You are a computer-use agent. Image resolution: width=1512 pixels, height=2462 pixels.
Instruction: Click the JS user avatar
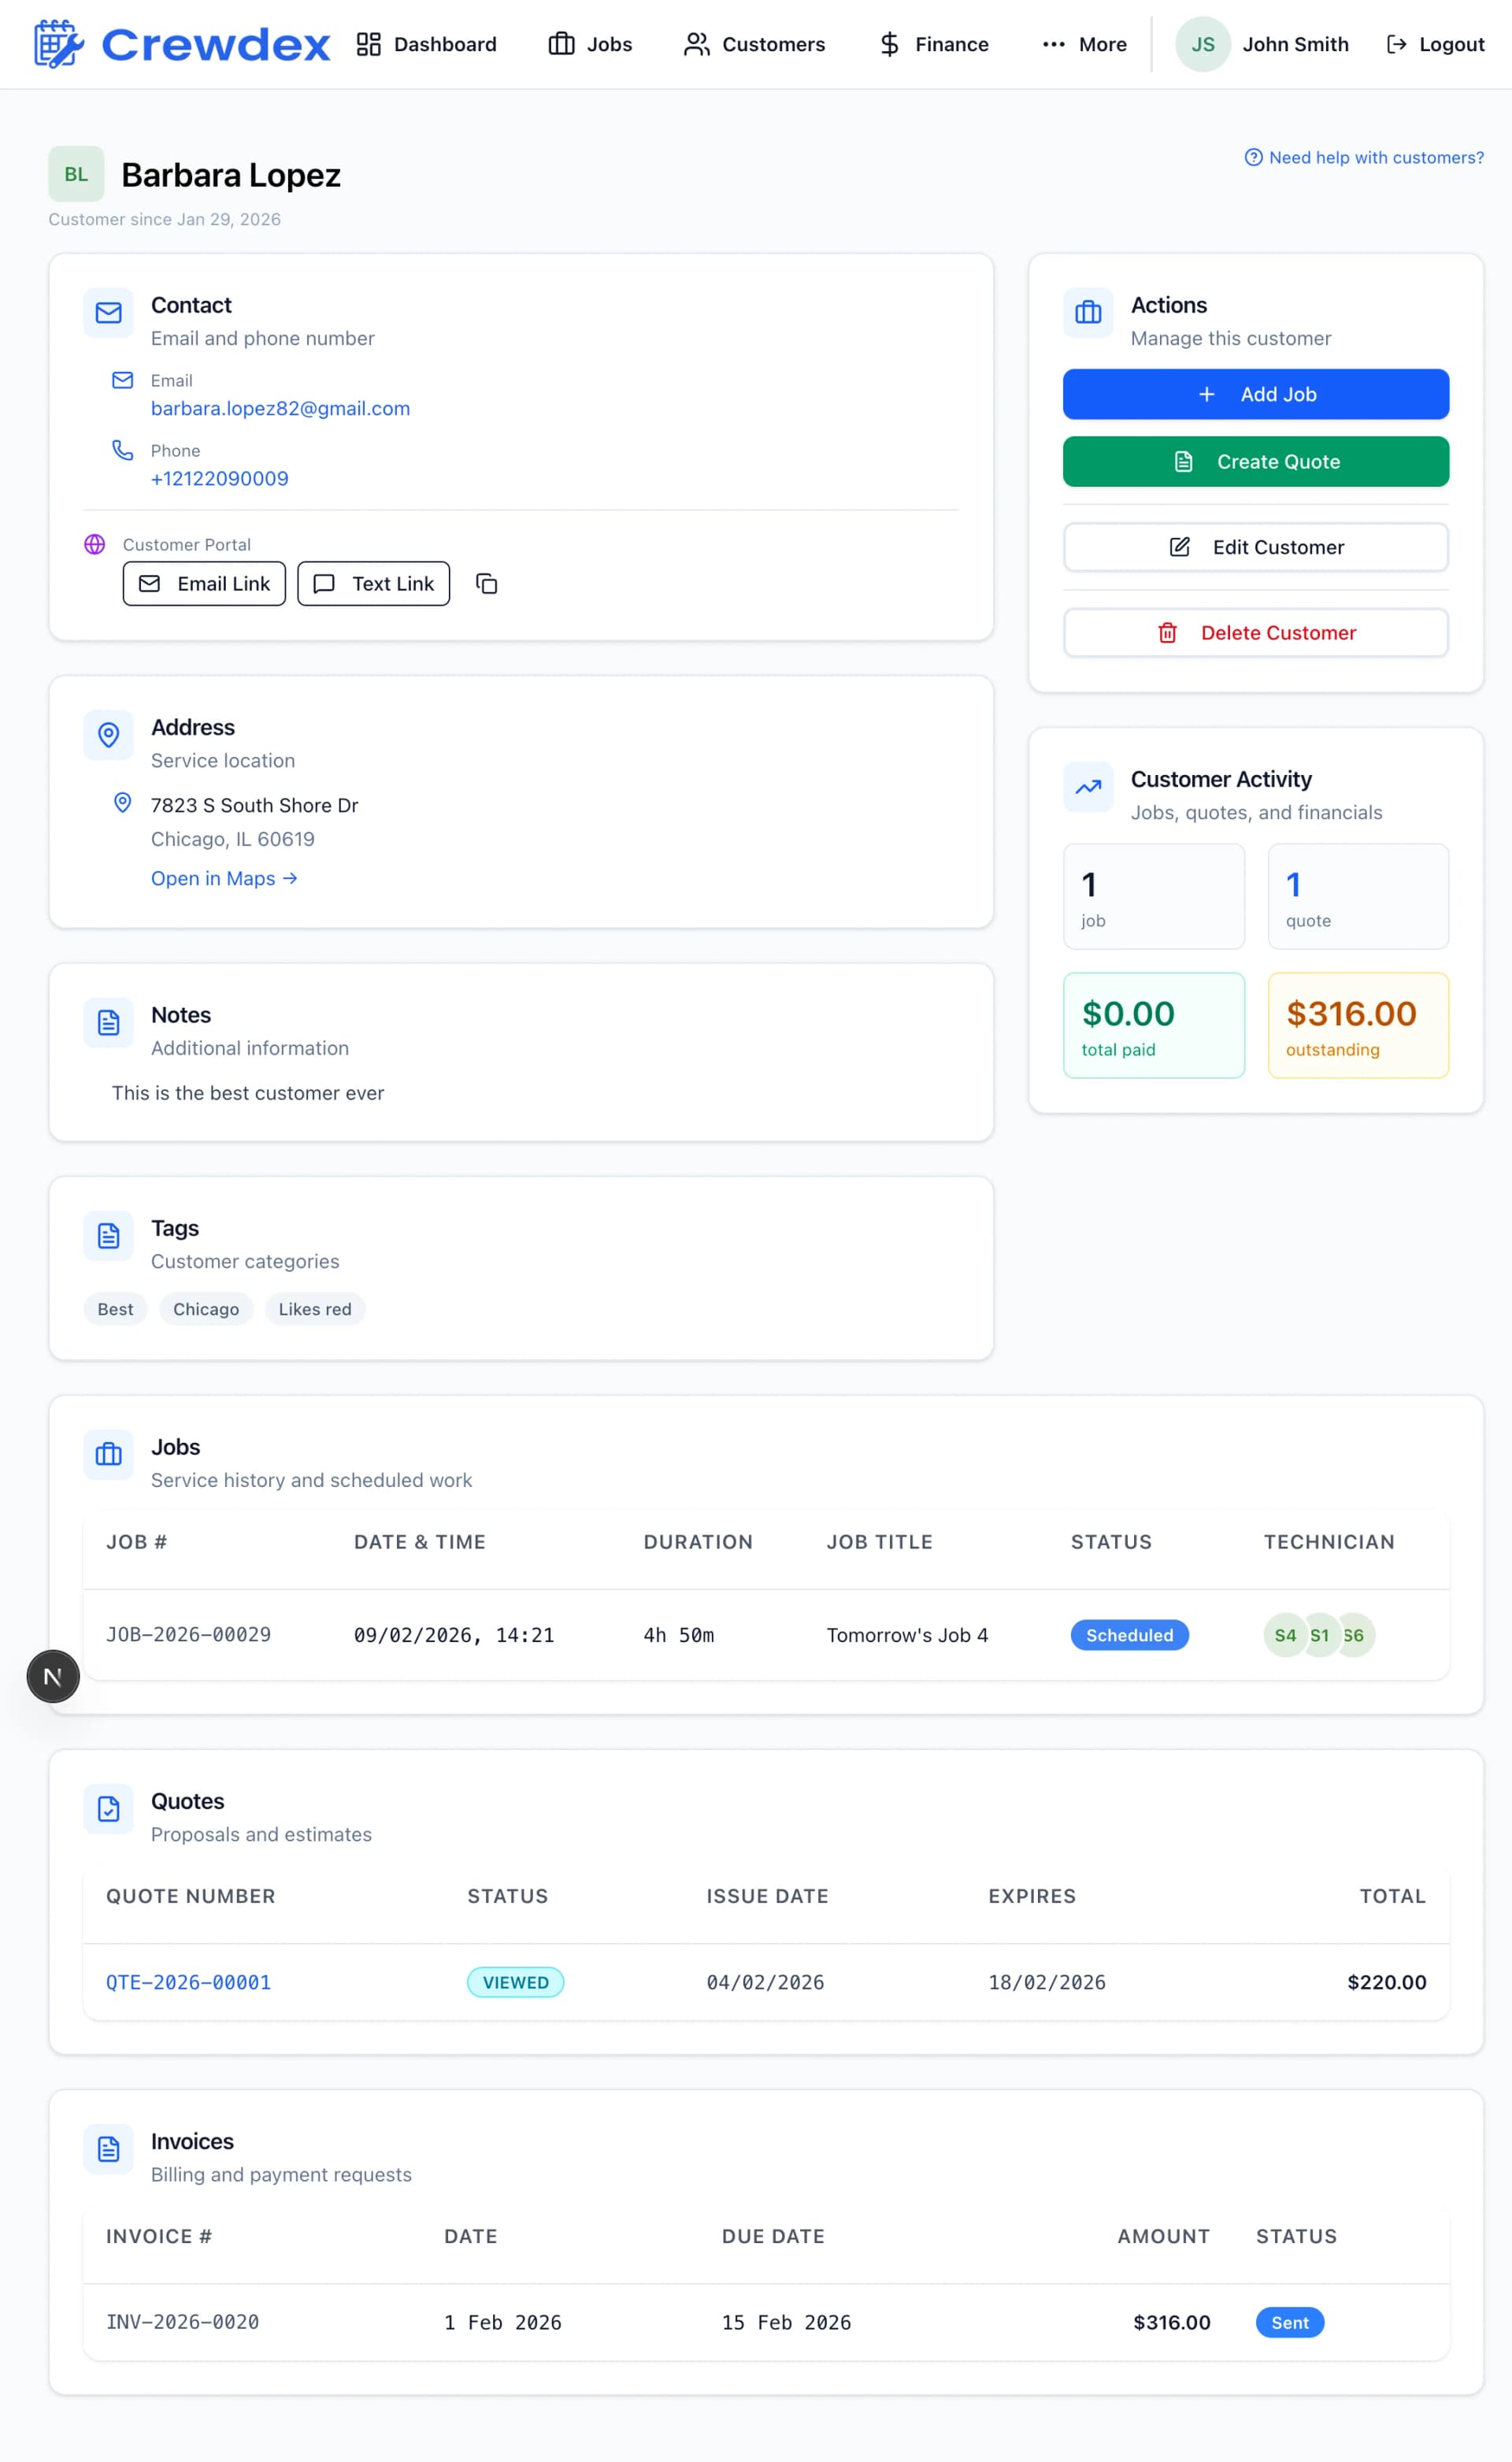click(x=1202, y=44)
